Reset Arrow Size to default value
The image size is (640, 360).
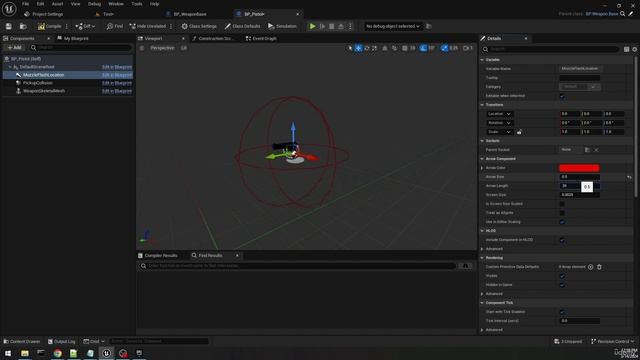pyautogui.click(x=629, y=177)
